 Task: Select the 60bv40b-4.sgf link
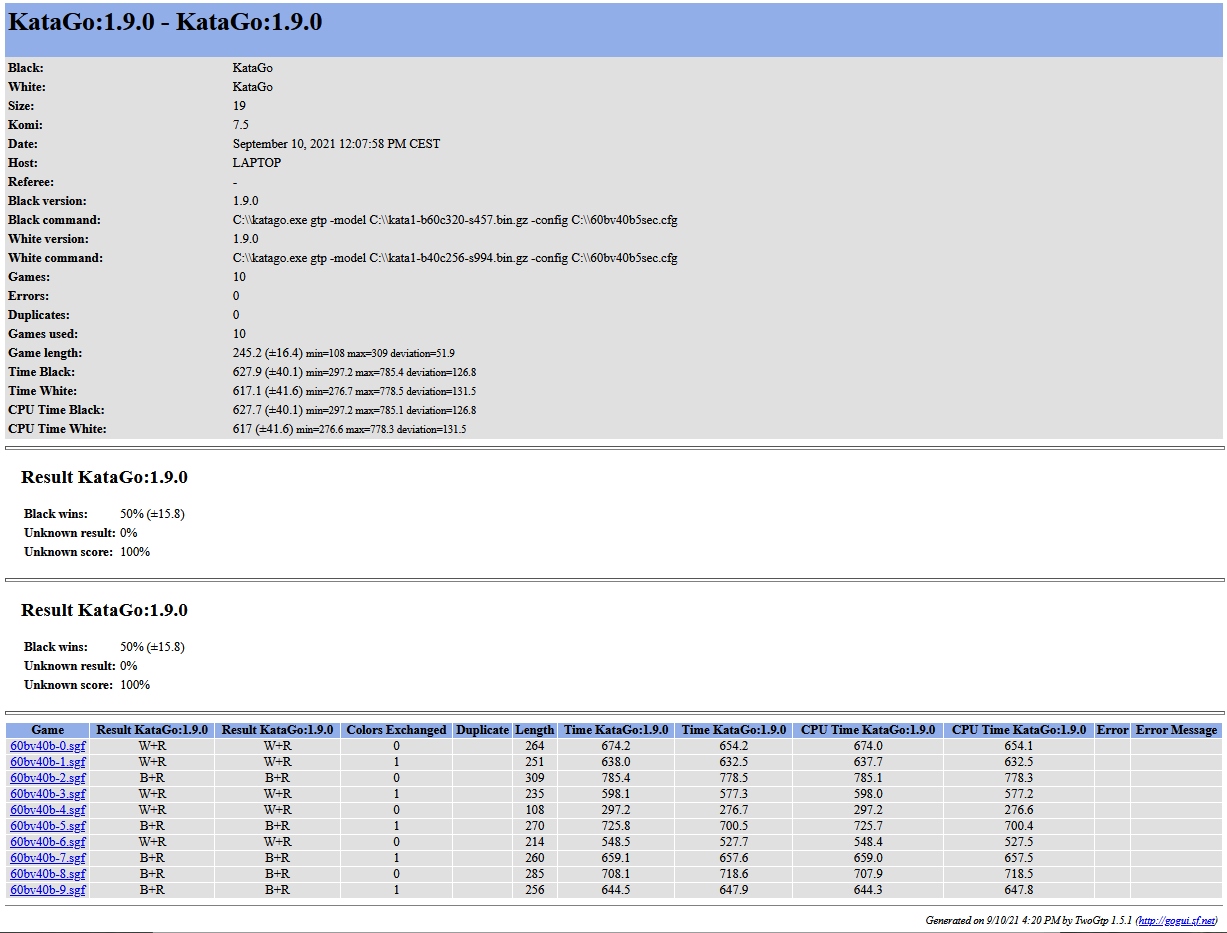[x=48, y=810]
